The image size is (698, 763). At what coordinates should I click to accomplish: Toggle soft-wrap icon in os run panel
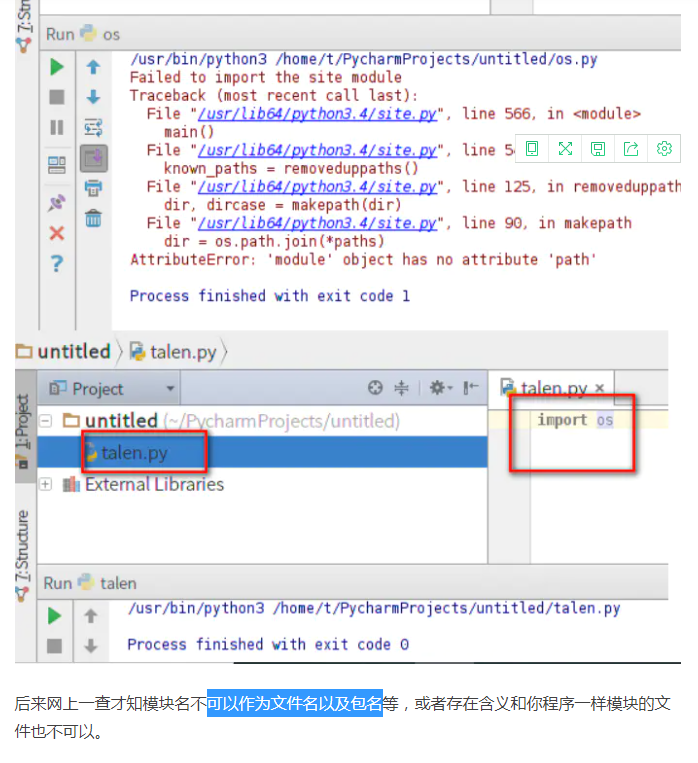tap(93, 127)
